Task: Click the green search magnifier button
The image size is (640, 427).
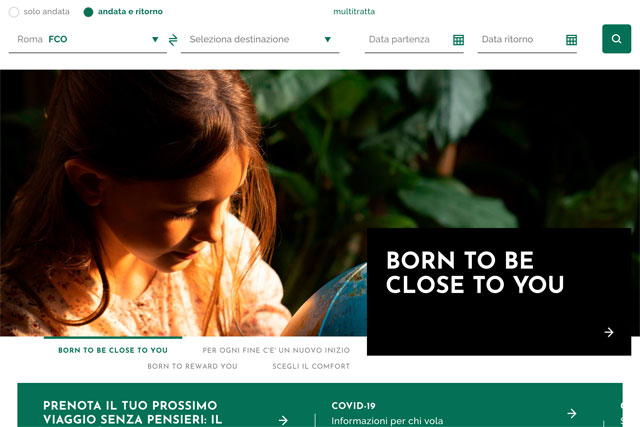Action: 616,39
